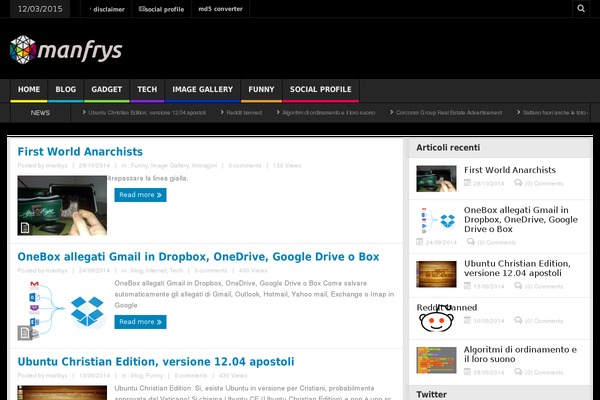
Task: Click Read more under OneBox allegati post
Action: pyautogui.click(x=140, y=322)
